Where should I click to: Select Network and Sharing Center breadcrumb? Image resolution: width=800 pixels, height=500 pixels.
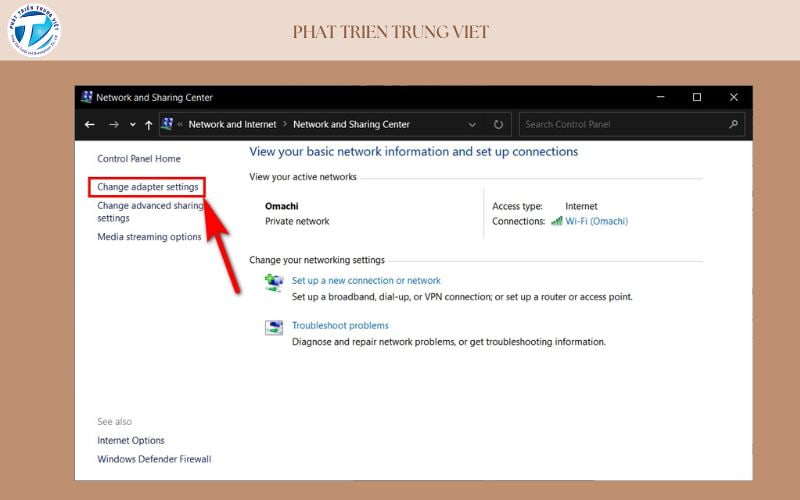tap(351, 125)
